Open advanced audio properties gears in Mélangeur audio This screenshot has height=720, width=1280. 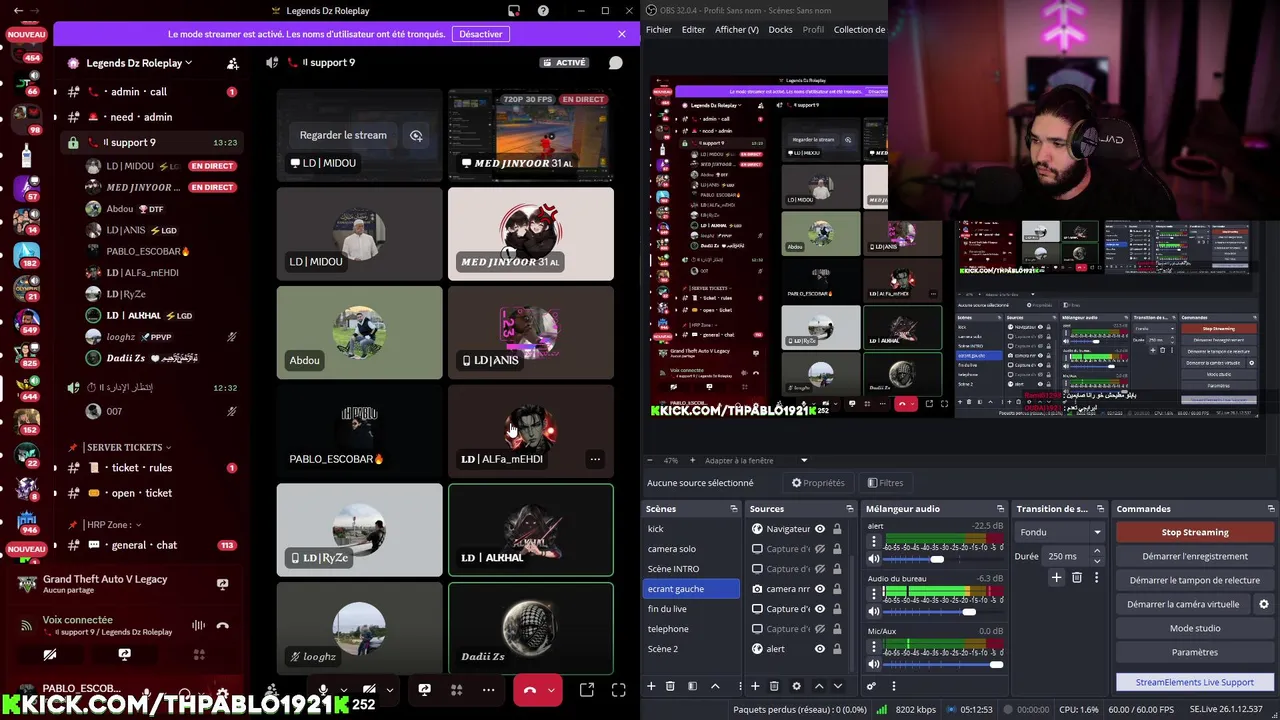871,686
